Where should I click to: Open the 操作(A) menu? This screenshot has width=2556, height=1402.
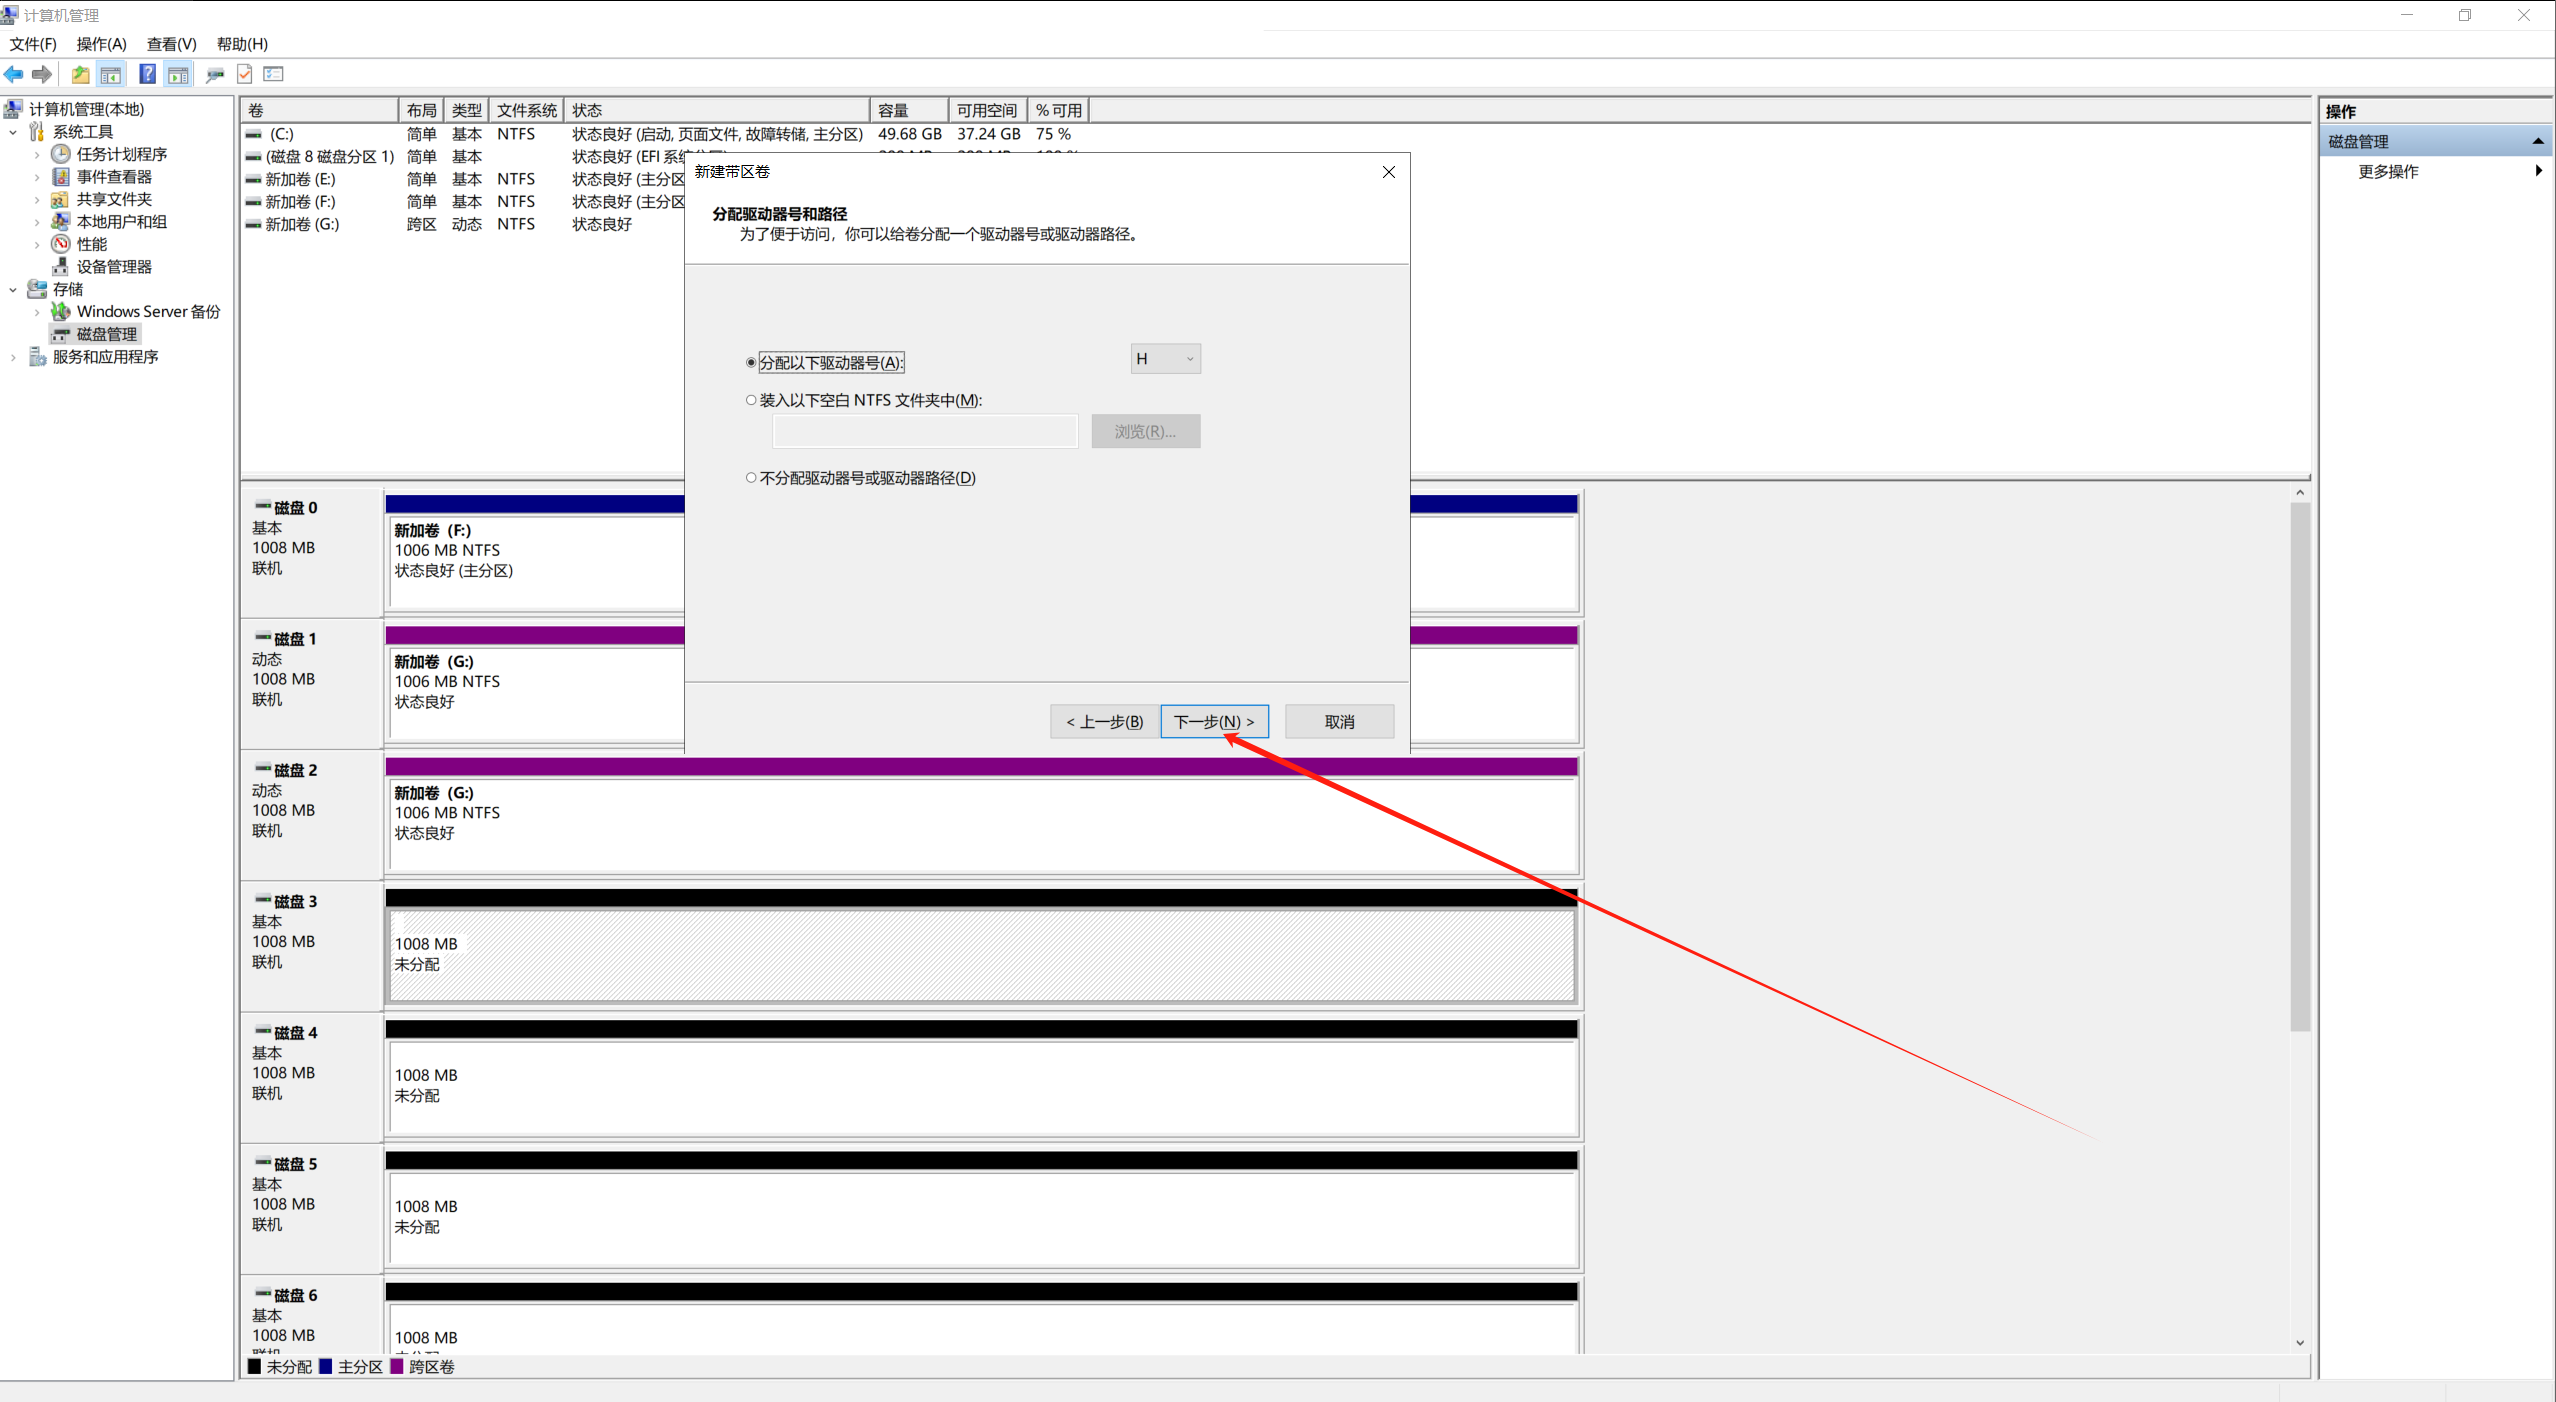pyautogui.click(x=101, y=44)
